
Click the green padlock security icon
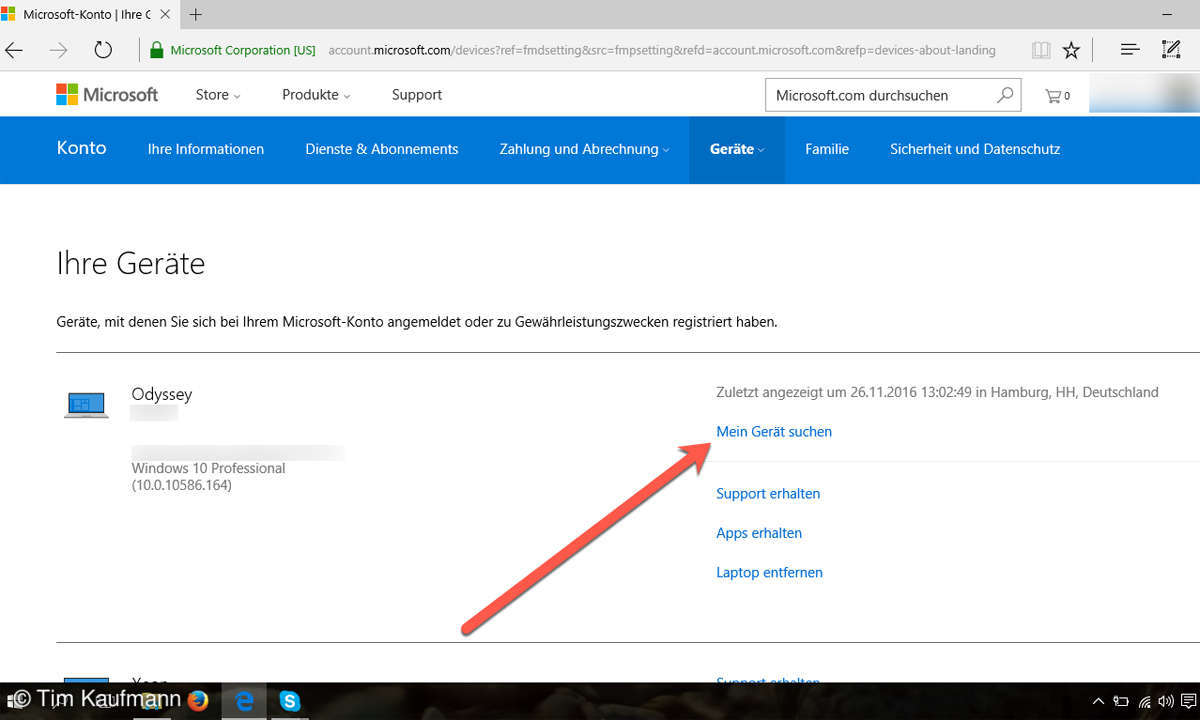(x=156, y=50)
